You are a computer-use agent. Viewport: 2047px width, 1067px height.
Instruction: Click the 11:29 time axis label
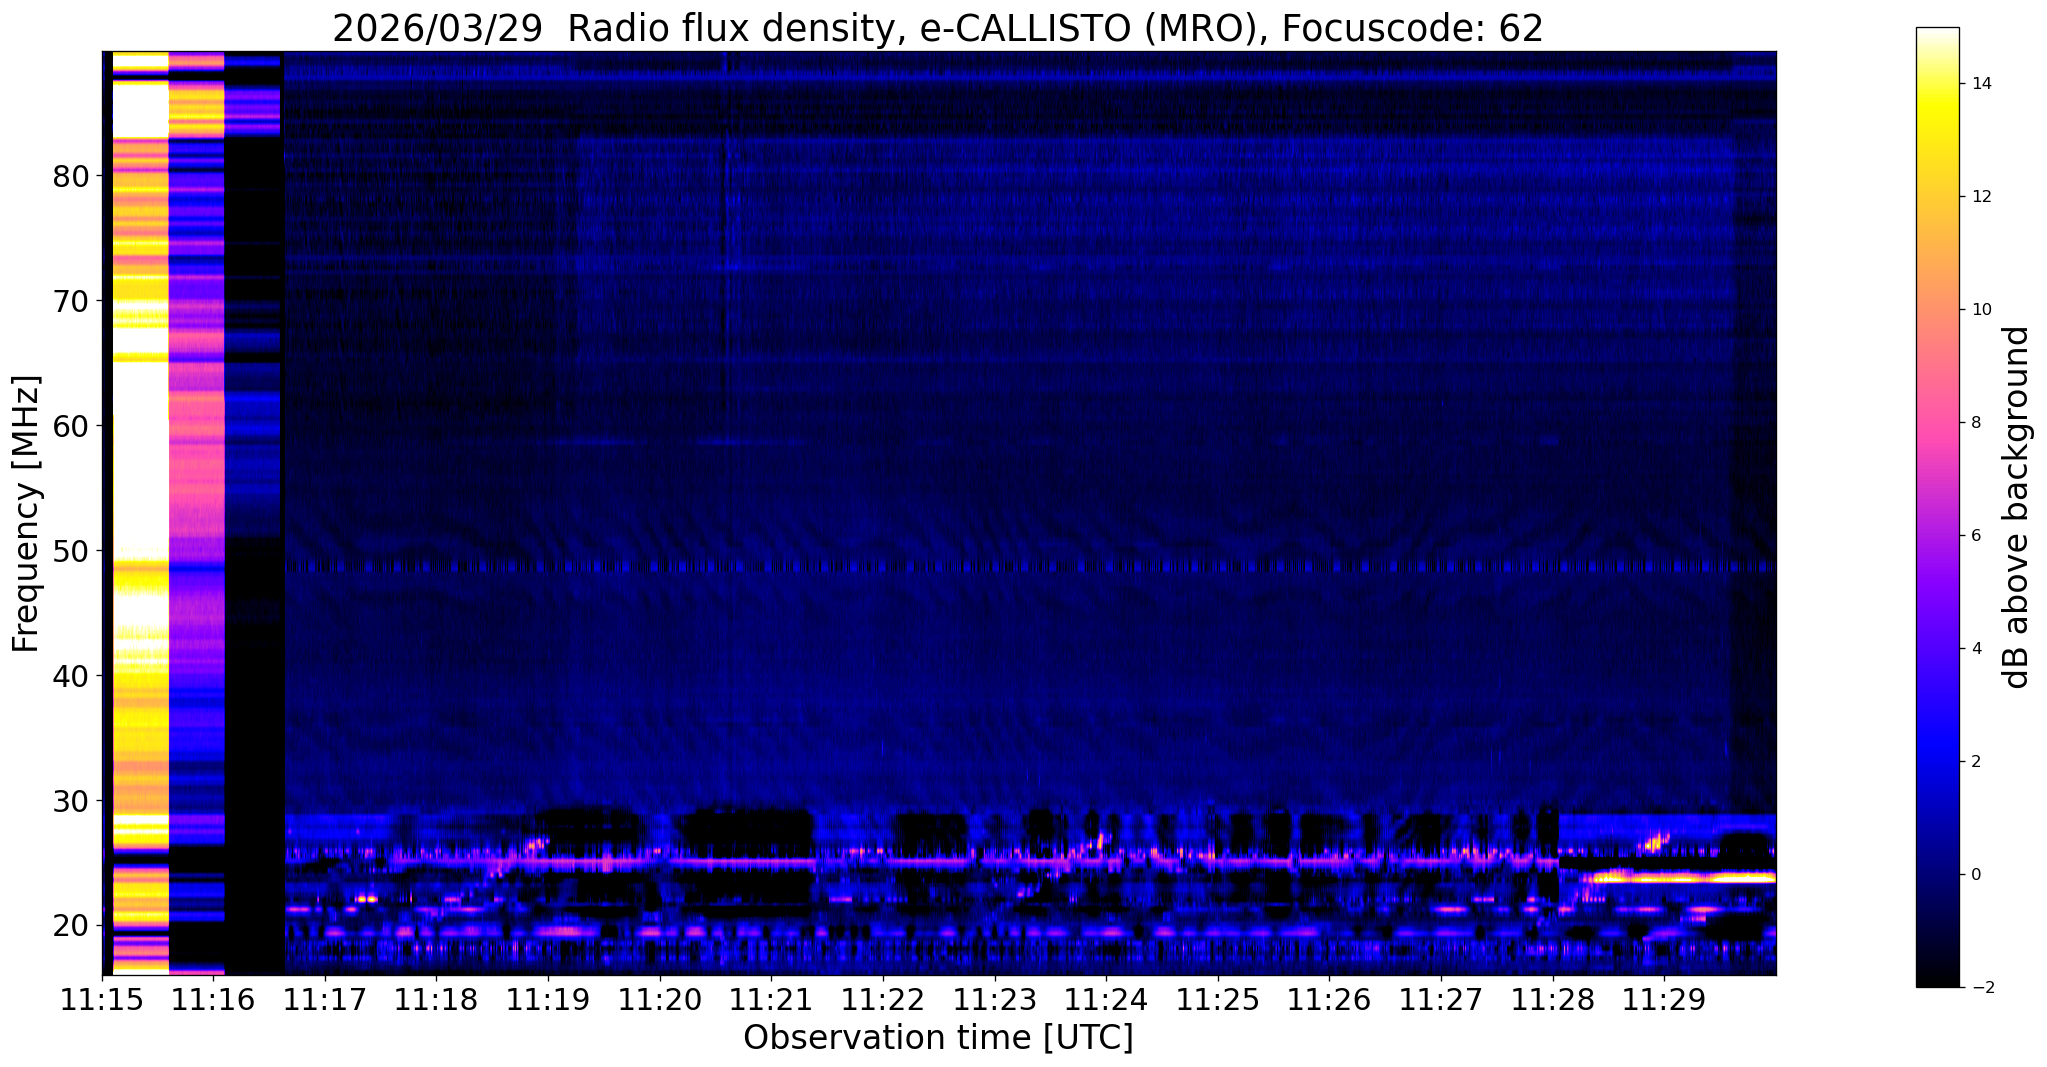pyautogui.click(x=1664, y=999)
